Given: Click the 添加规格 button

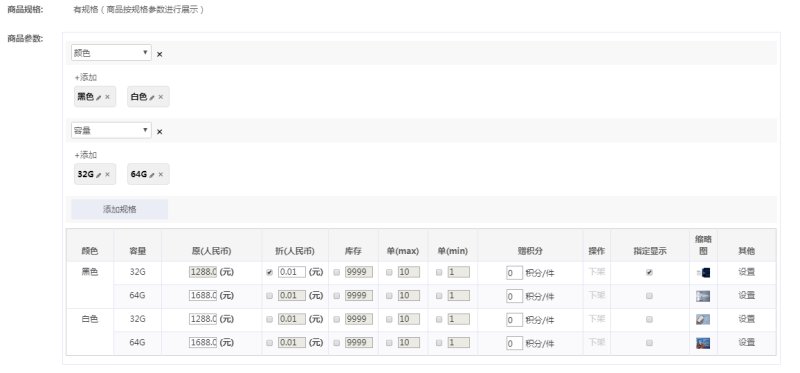Looking at the screenshot, I should [x=119, y=209].
